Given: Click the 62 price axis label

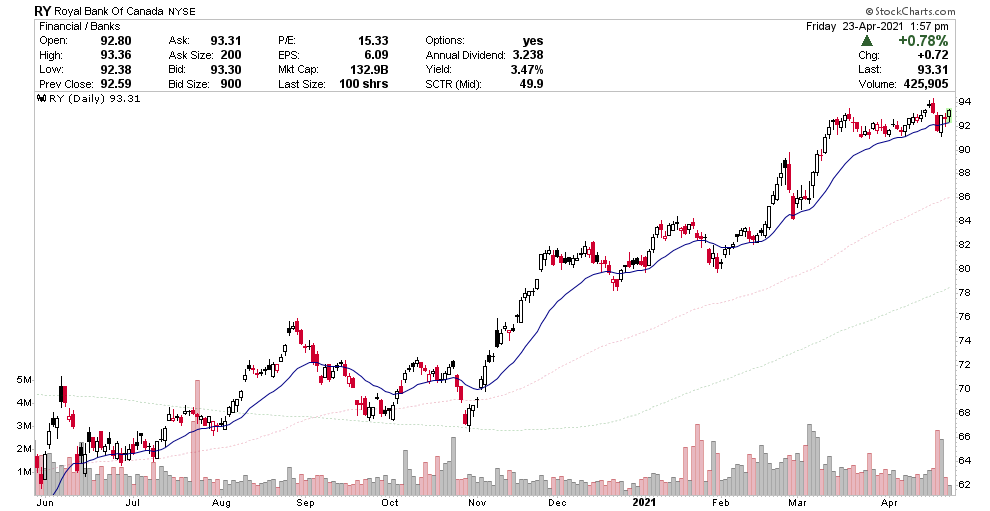Looking at the screenshot, I should tap(965, 484).
